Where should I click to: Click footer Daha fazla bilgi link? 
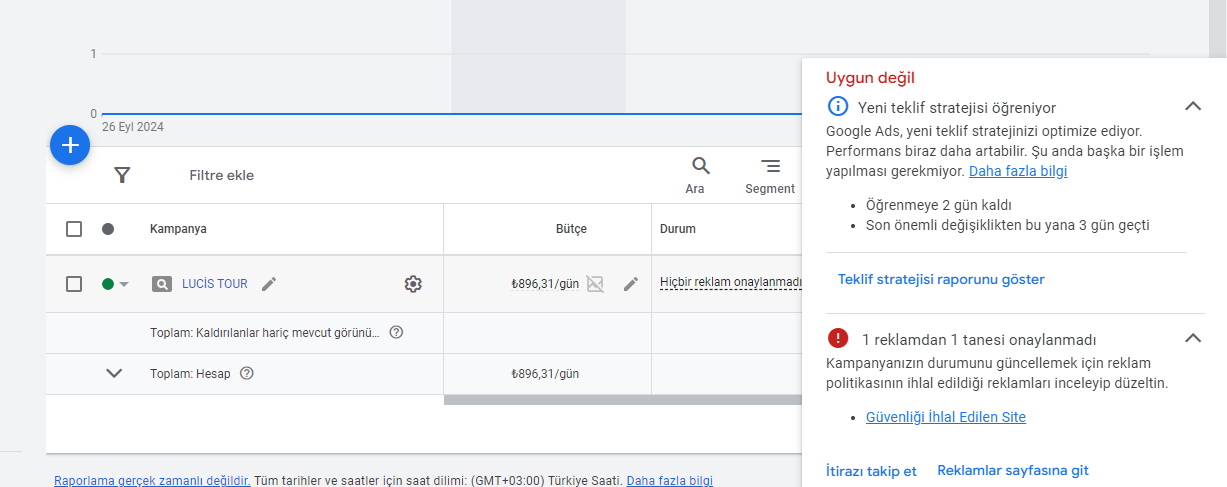click(670, 480)
